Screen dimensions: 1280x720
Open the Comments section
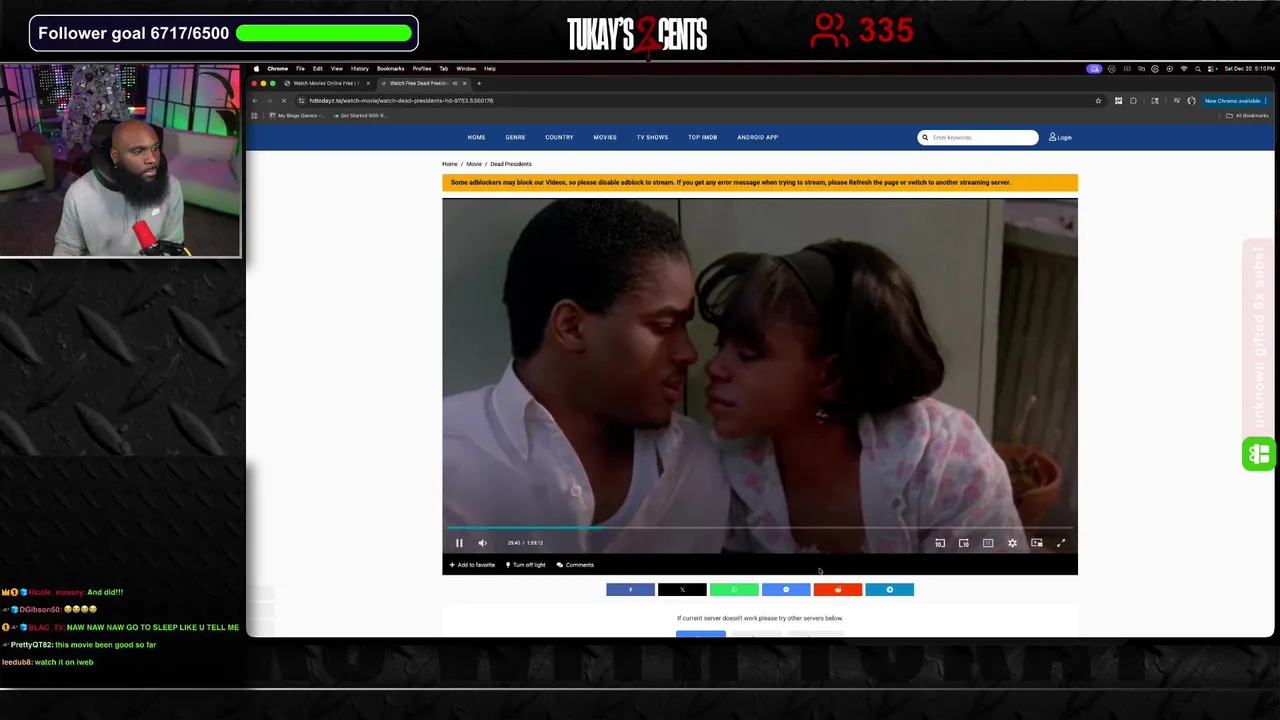point(575,565)
